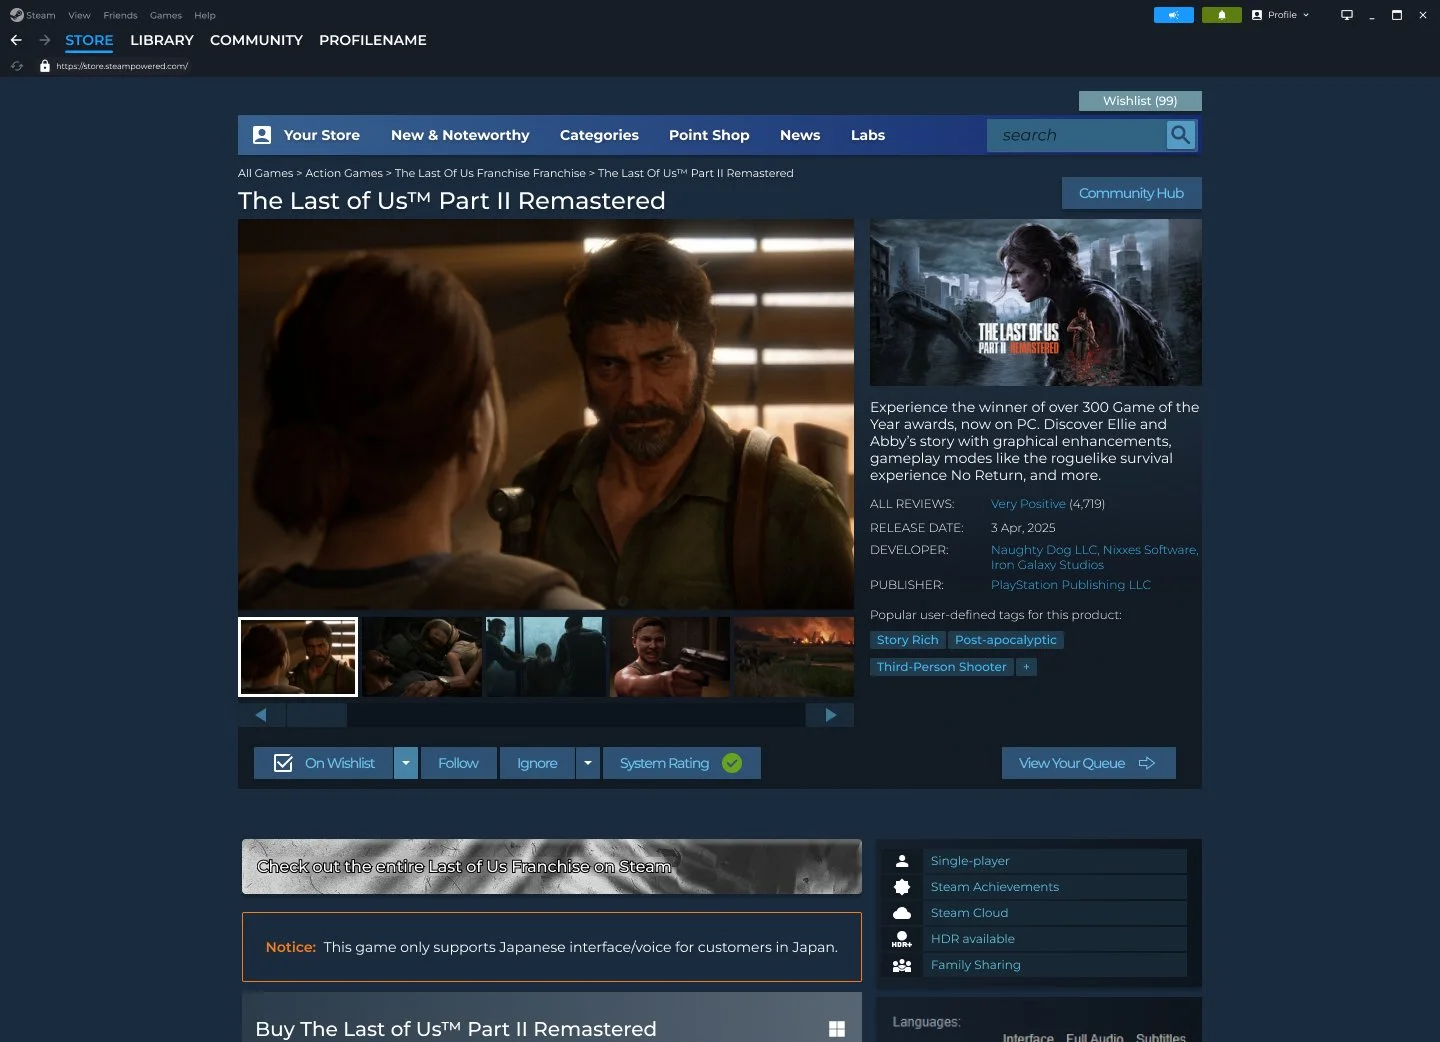Select the thumbnail of woman aiming pistol
This screenshot has width=1440, height=1042.
pyautogui.click(x=670, y=657)
